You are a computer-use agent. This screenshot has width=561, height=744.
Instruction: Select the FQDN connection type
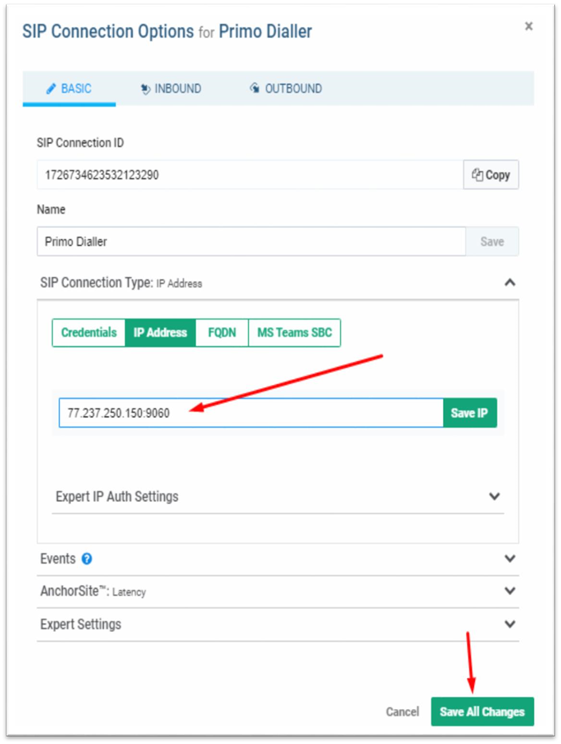click(x=222, y=333)
